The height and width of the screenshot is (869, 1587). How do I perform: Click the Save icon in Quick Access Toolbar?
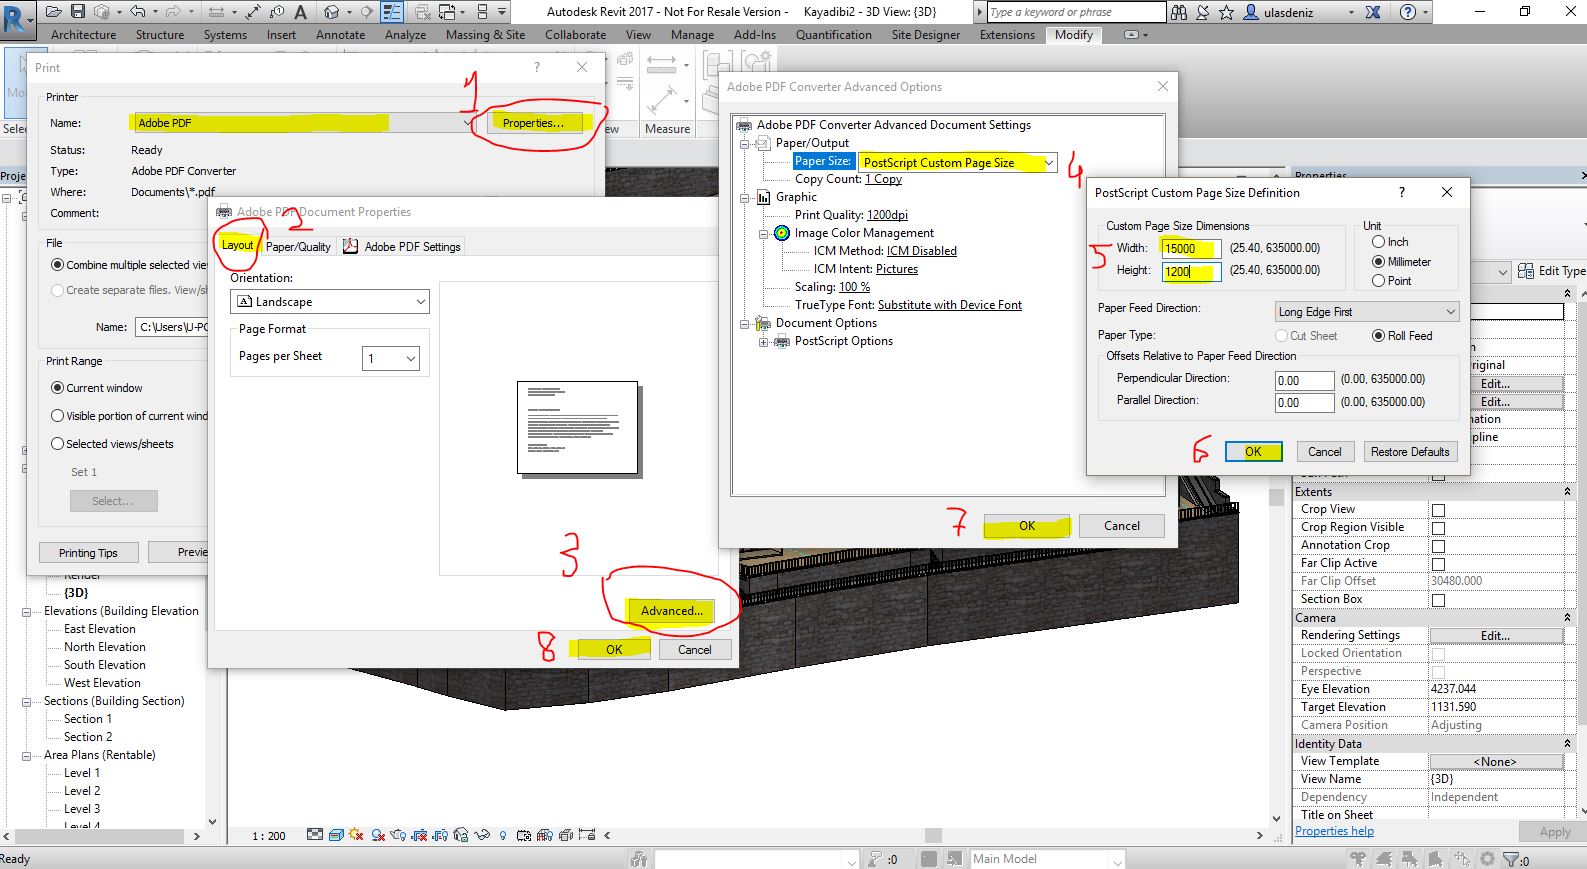tap(78, 12)
